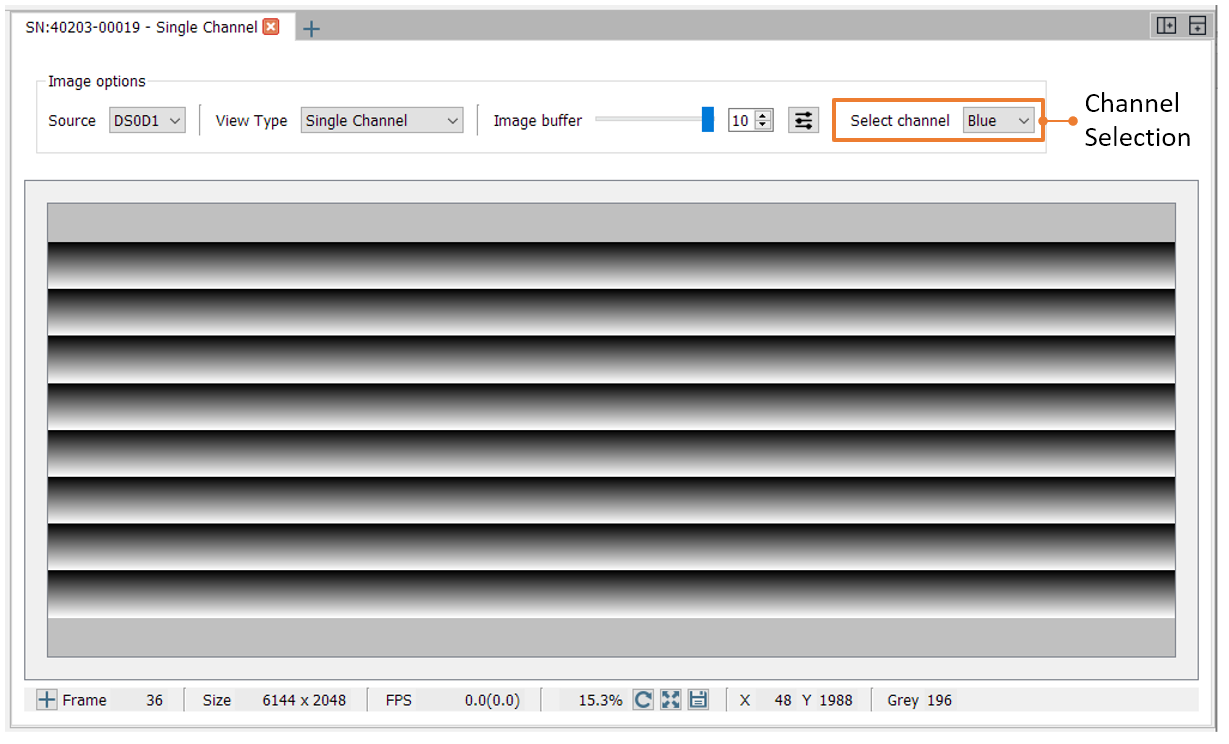Click the Image buffer value field showing 10
1229x744 pixels.
(x=741, y=120)
